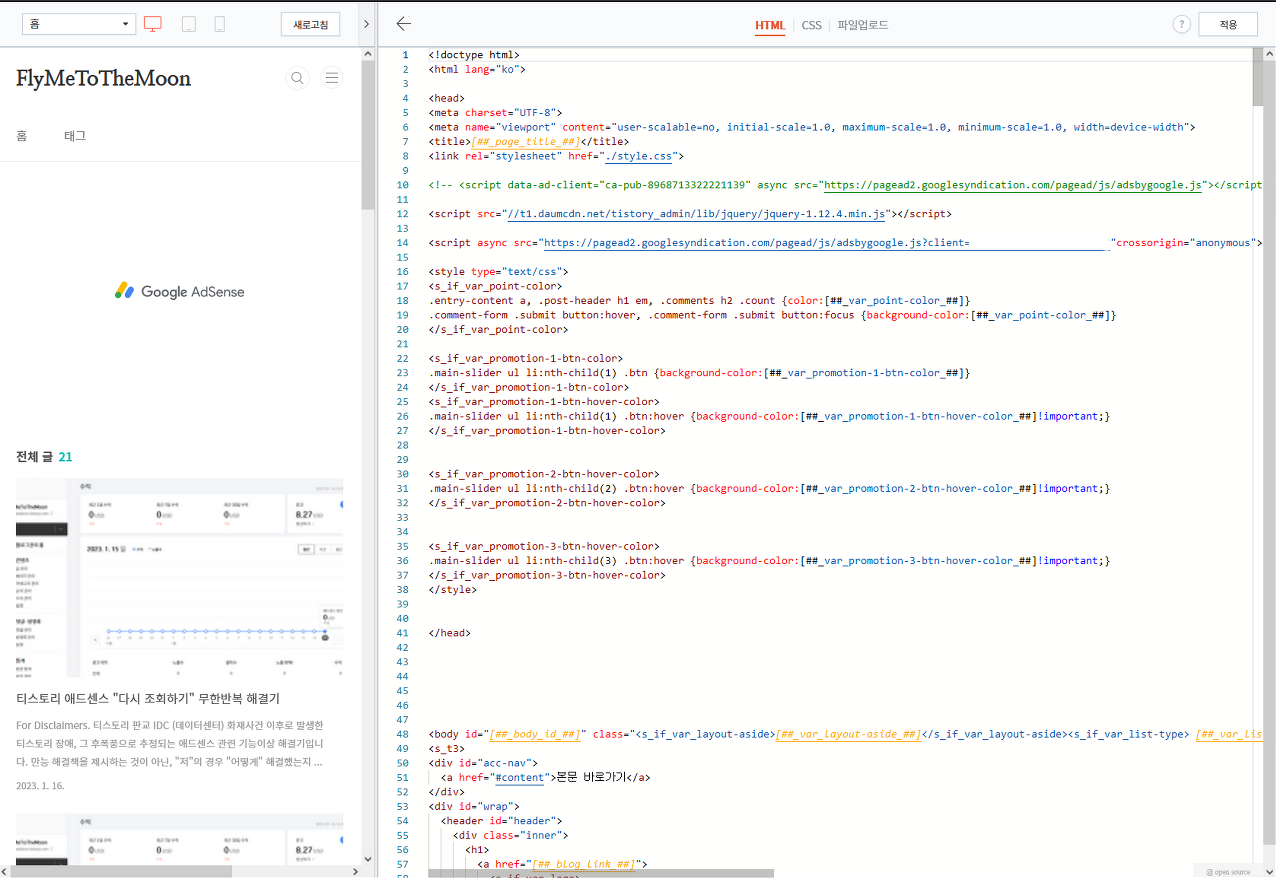
Task: Open help with the question mark icon
Action: point(1181,24)
